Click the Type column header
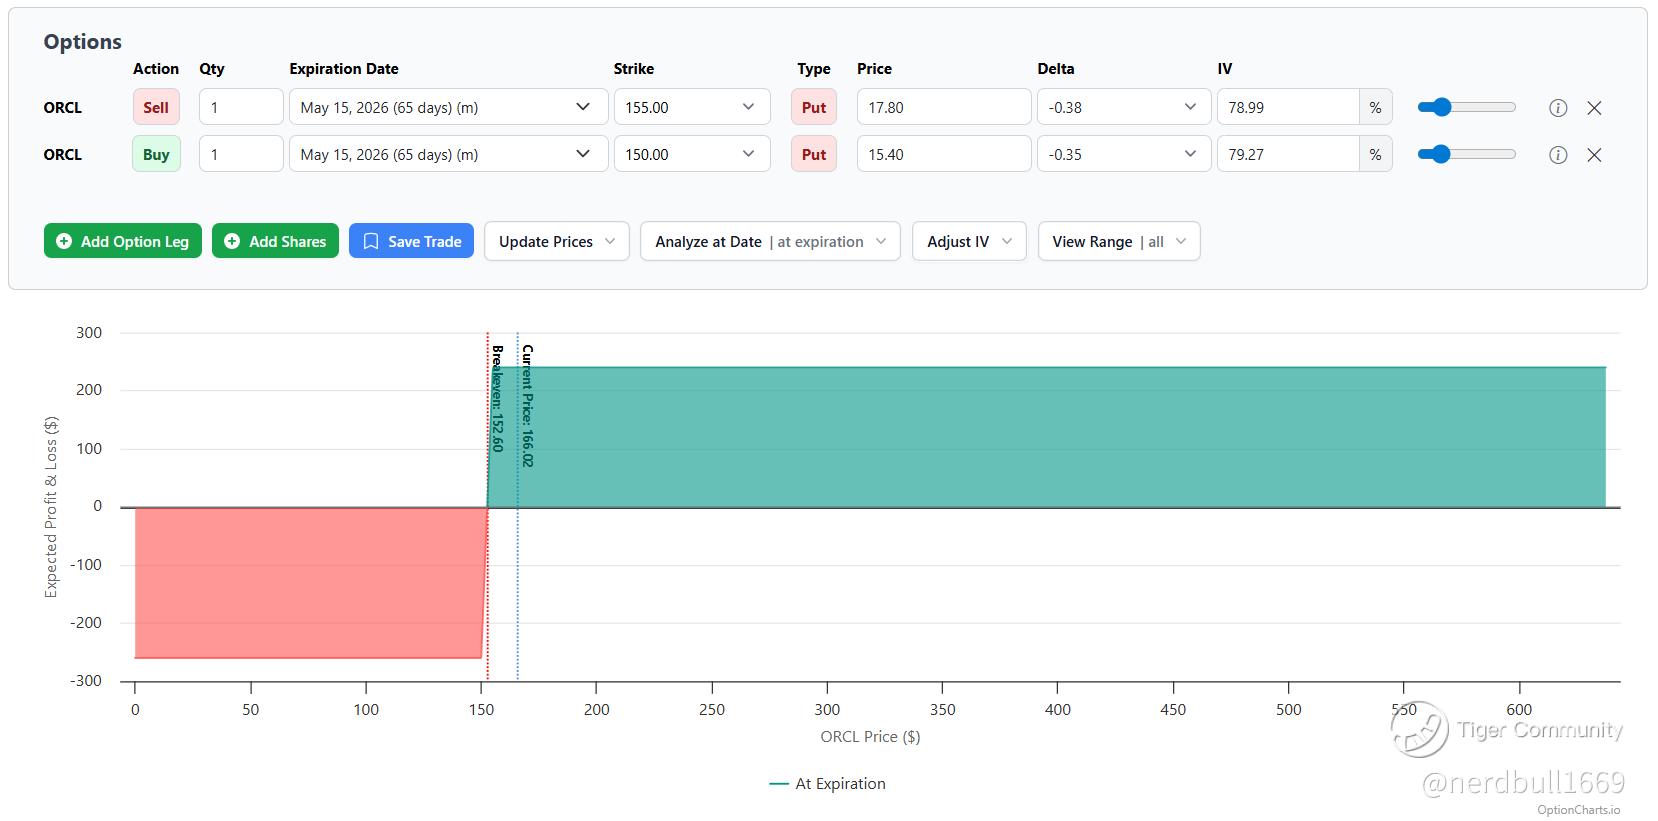 [814, 69]
